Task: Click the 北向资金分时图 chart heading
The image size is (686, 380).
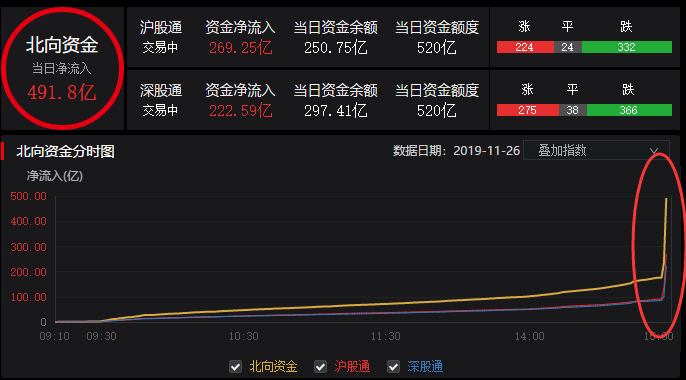Action: pyautogui.click(x=66, y=151)
